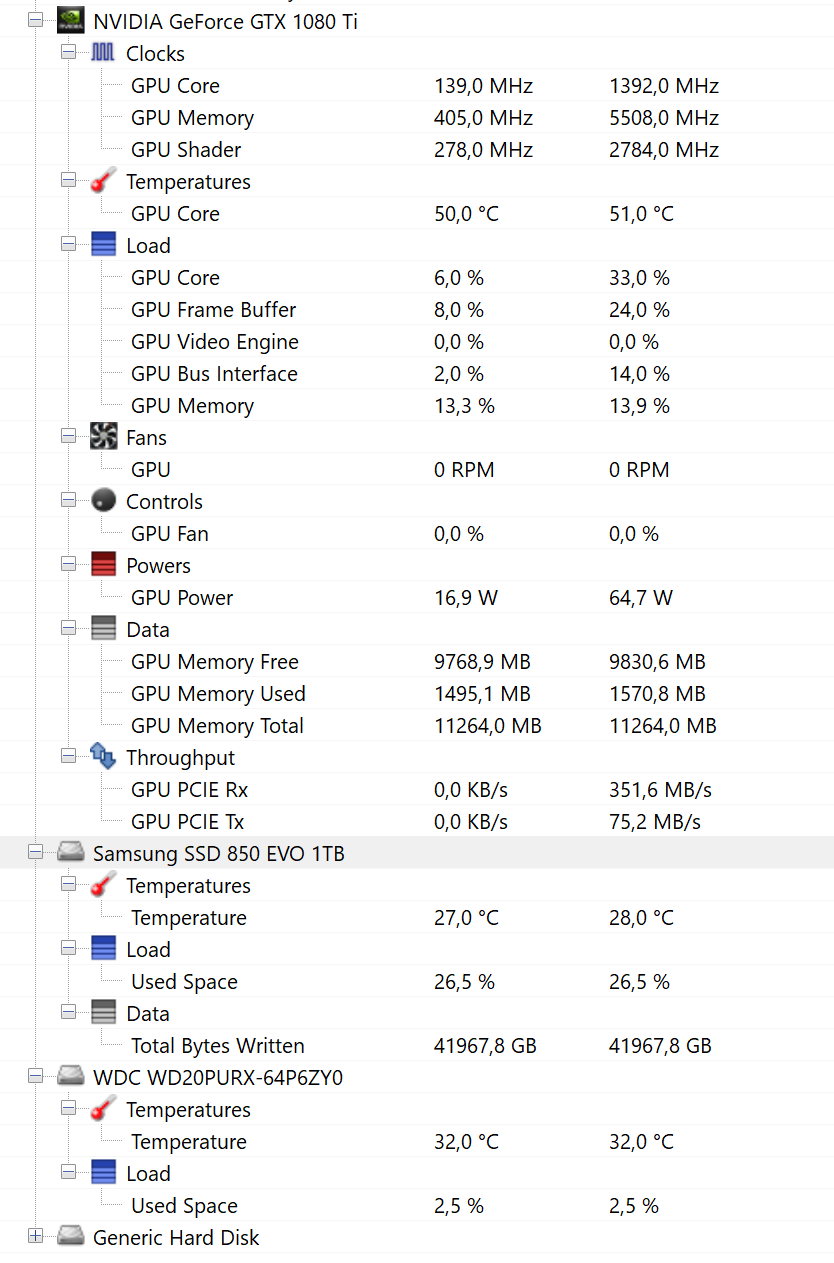
Task: Click the thermometer icon beside GPU Temperatures
Action: [x=103, y=181]
